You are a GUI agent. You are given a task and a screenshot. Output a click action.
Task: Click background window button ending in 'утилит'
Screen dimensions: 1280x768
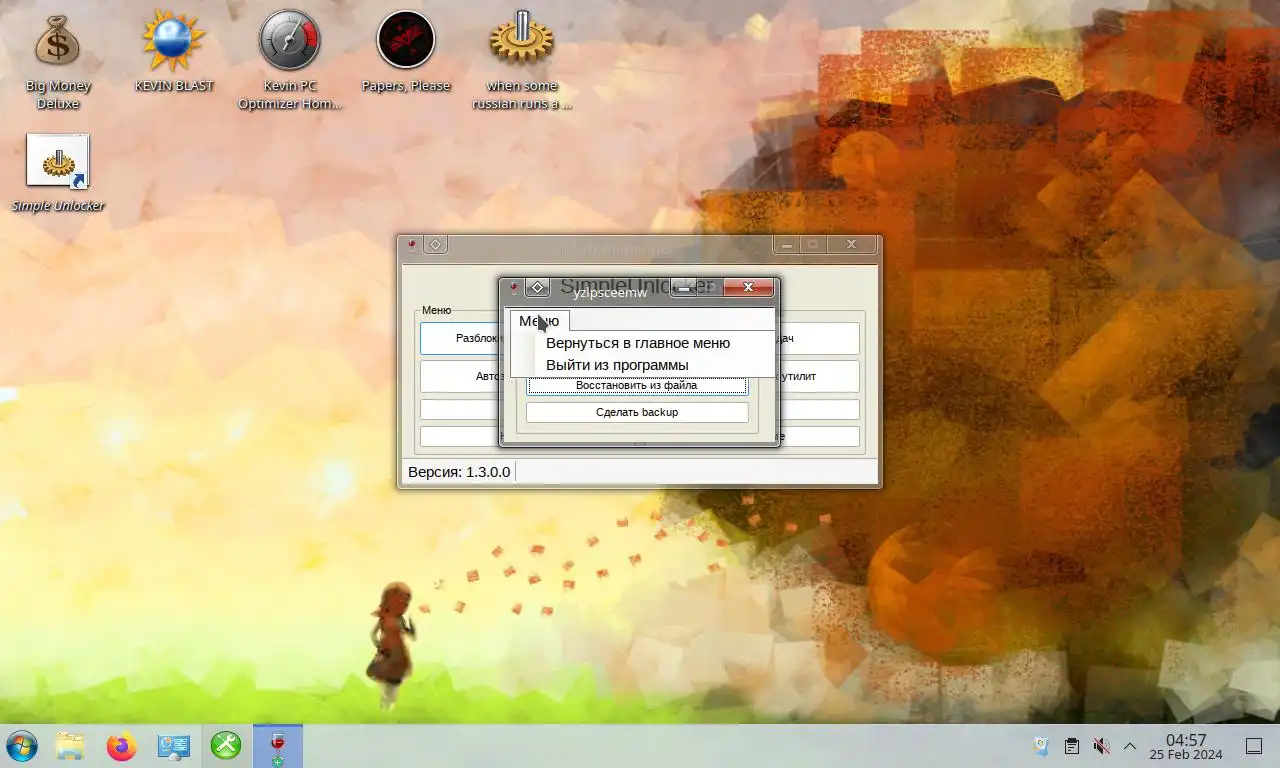819,376
